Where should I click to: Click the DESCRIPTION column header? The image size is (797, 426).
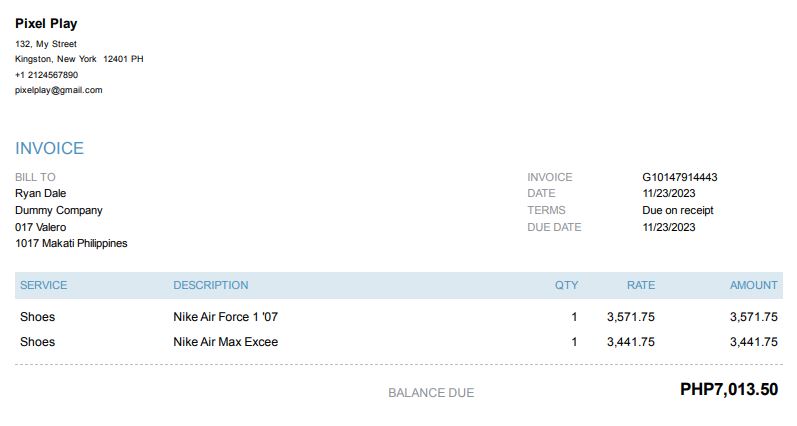point(210,285)
